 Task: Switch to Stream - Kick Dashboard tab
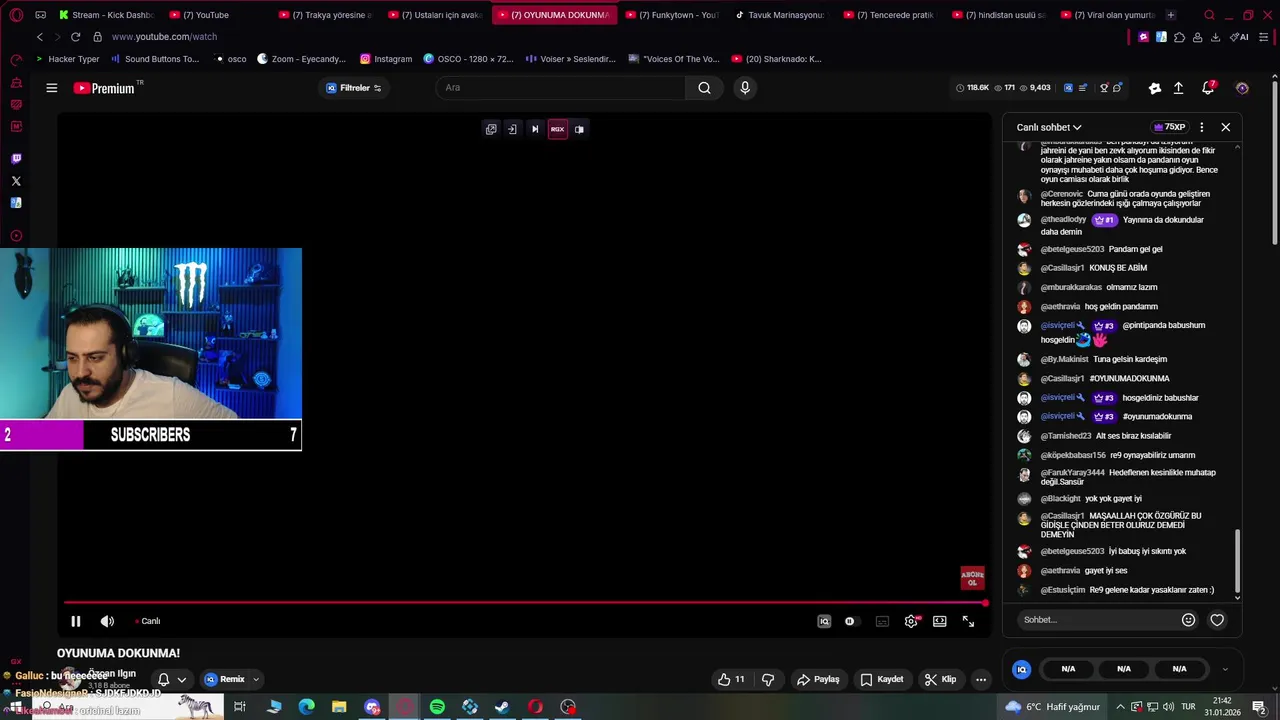point(105,15)
